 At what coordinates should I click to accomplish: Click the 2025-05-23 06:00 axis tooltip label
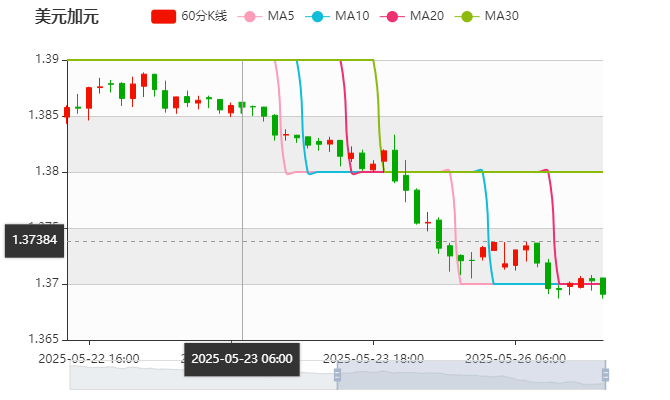[x=242, y=358]
